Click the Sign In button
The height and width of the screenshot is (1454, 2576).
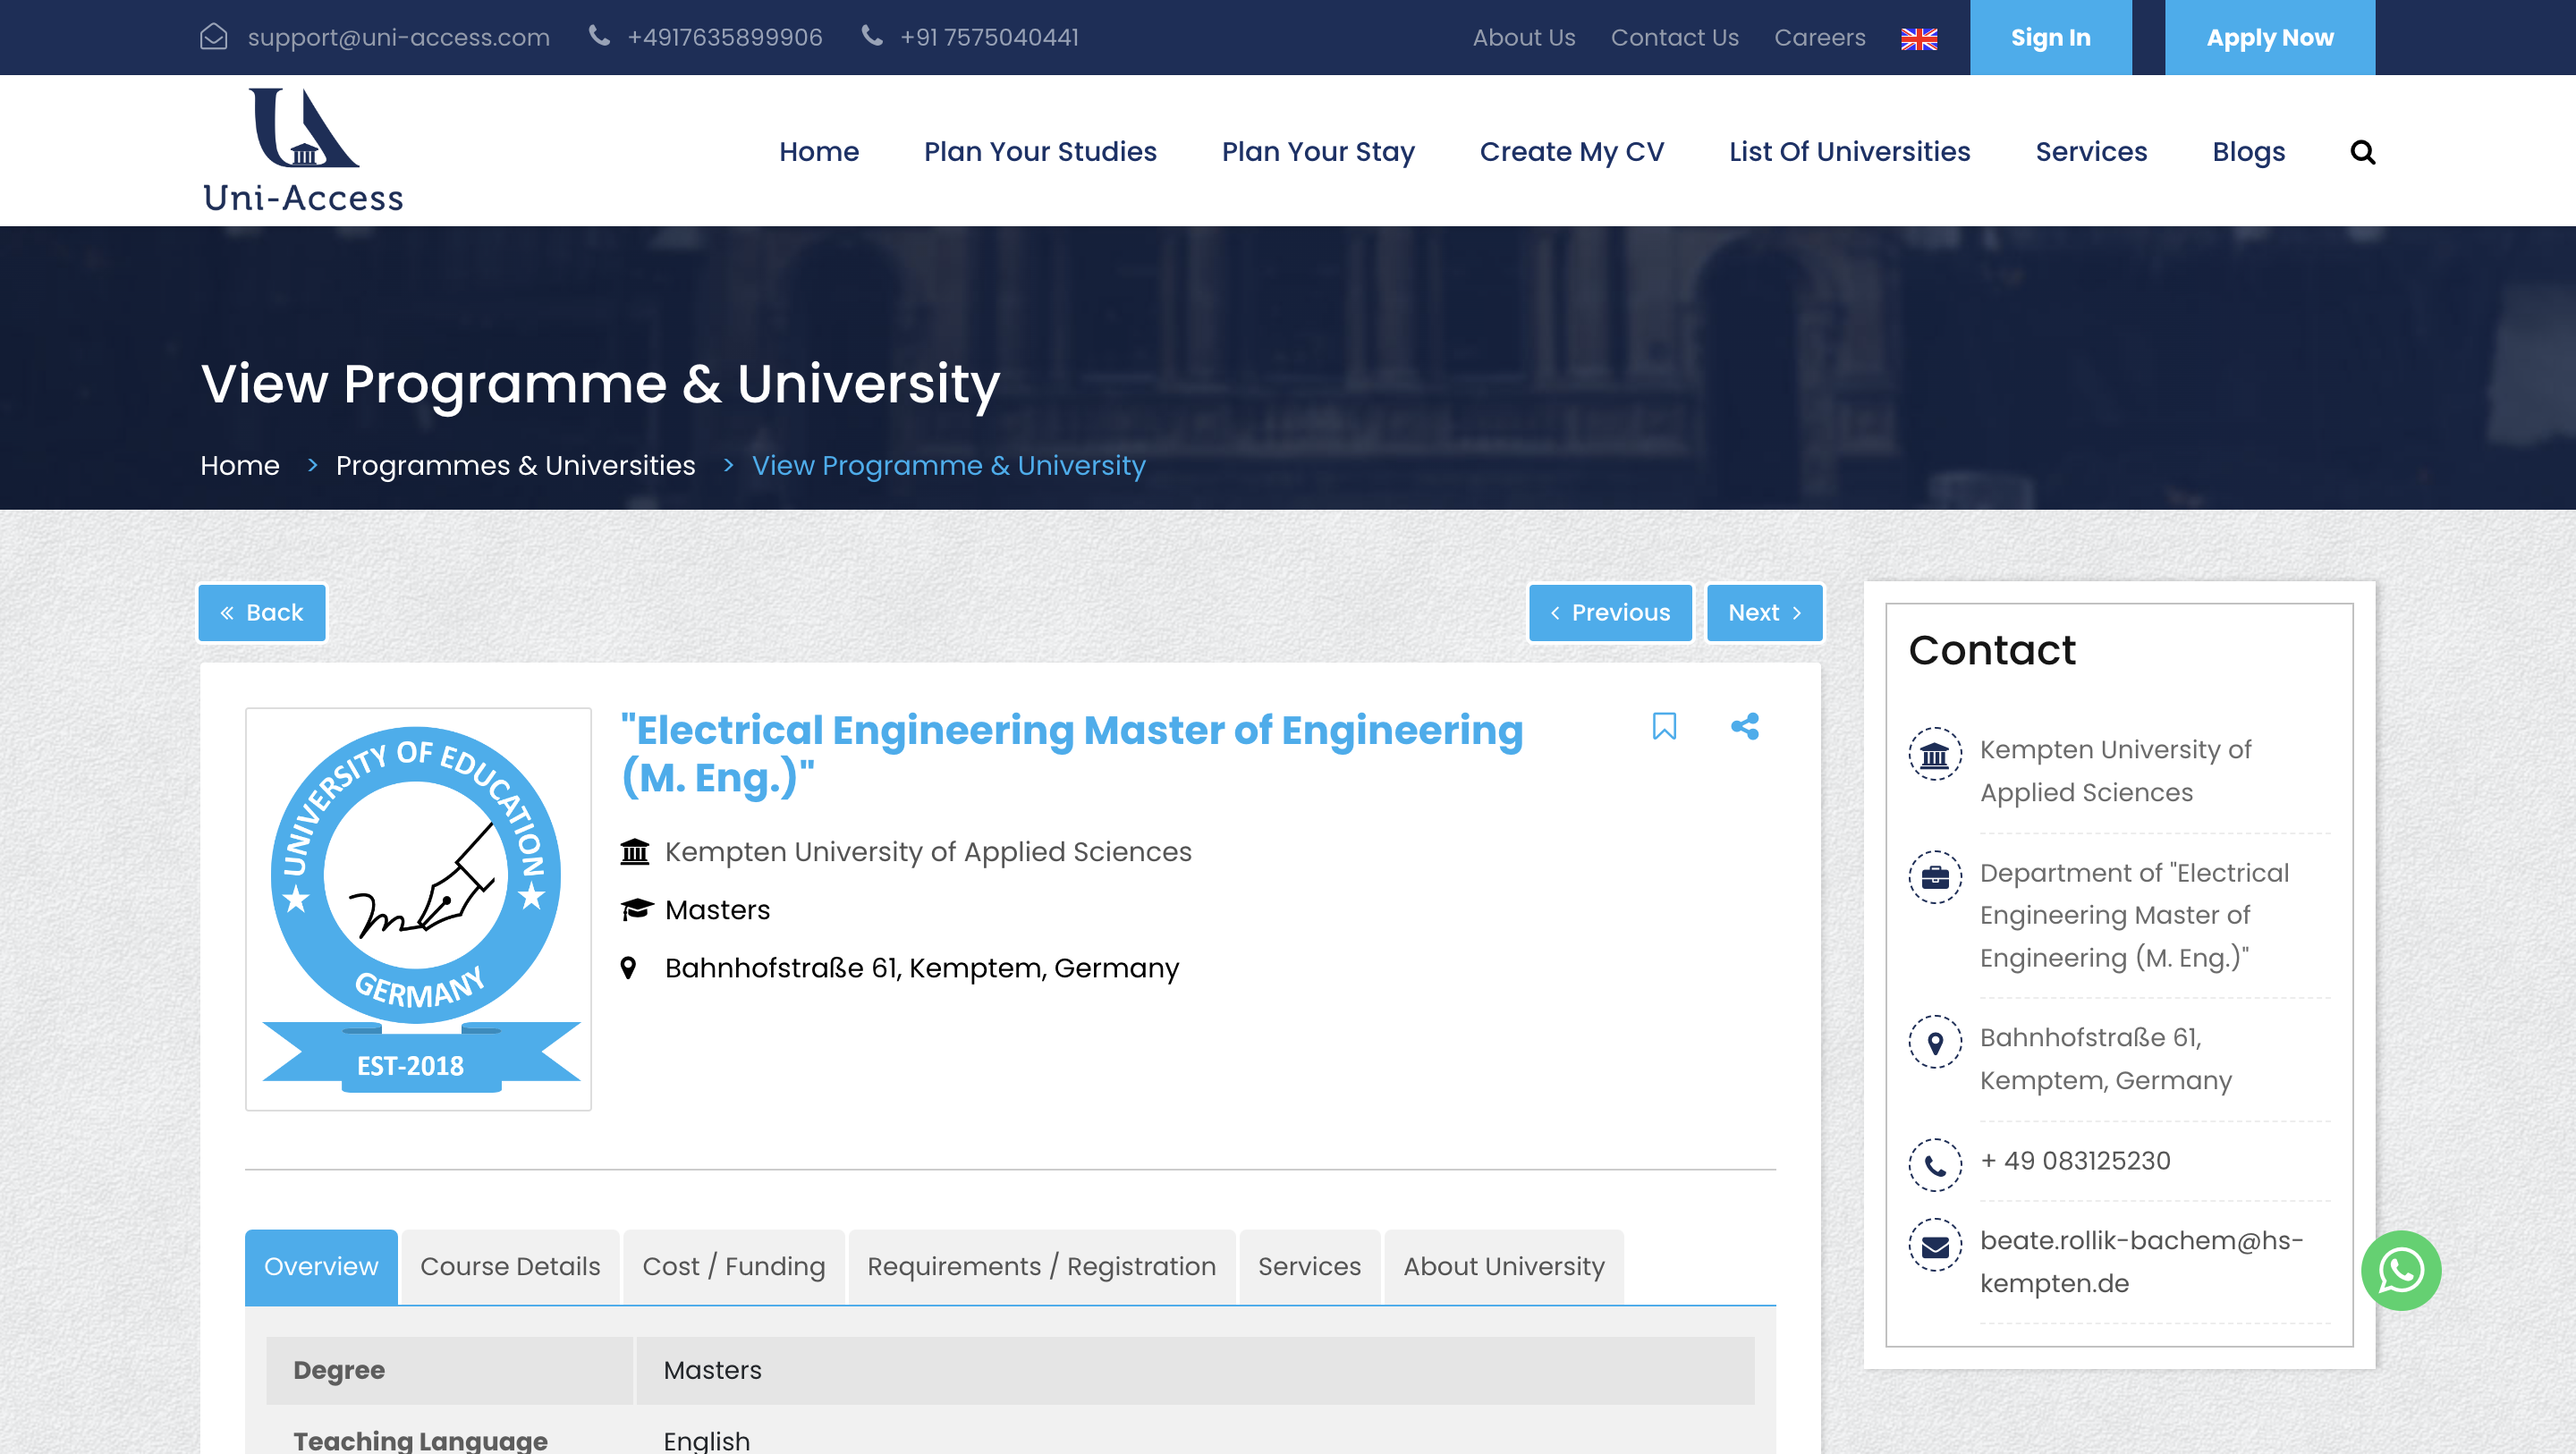click(x=2050, y=37)
